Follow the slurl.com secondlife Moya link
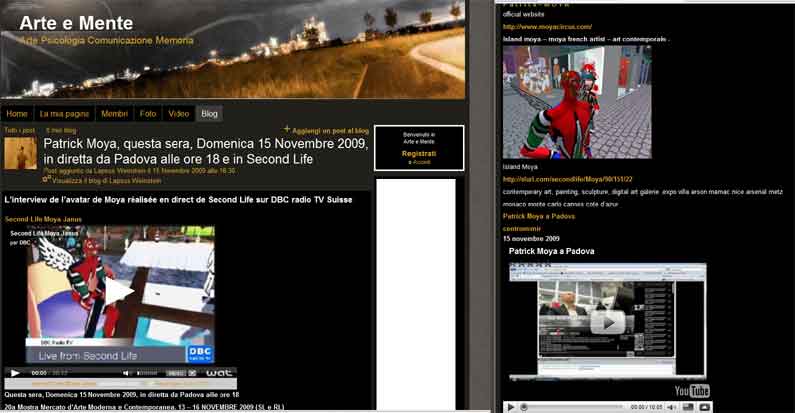 click(x=567, y=178)
